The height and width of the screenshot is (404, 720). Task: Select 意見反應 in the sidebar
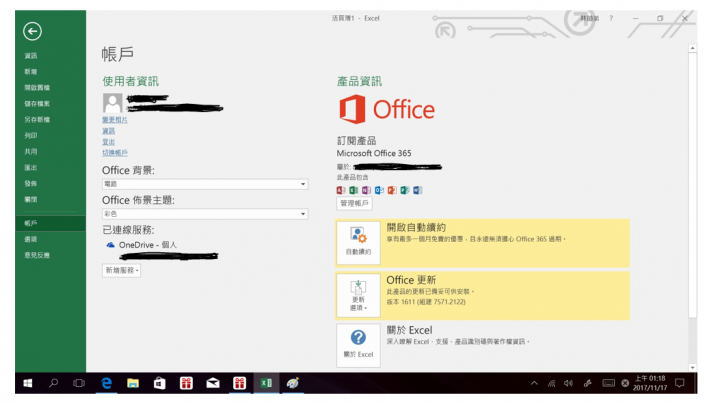click(x=37, y=255)
